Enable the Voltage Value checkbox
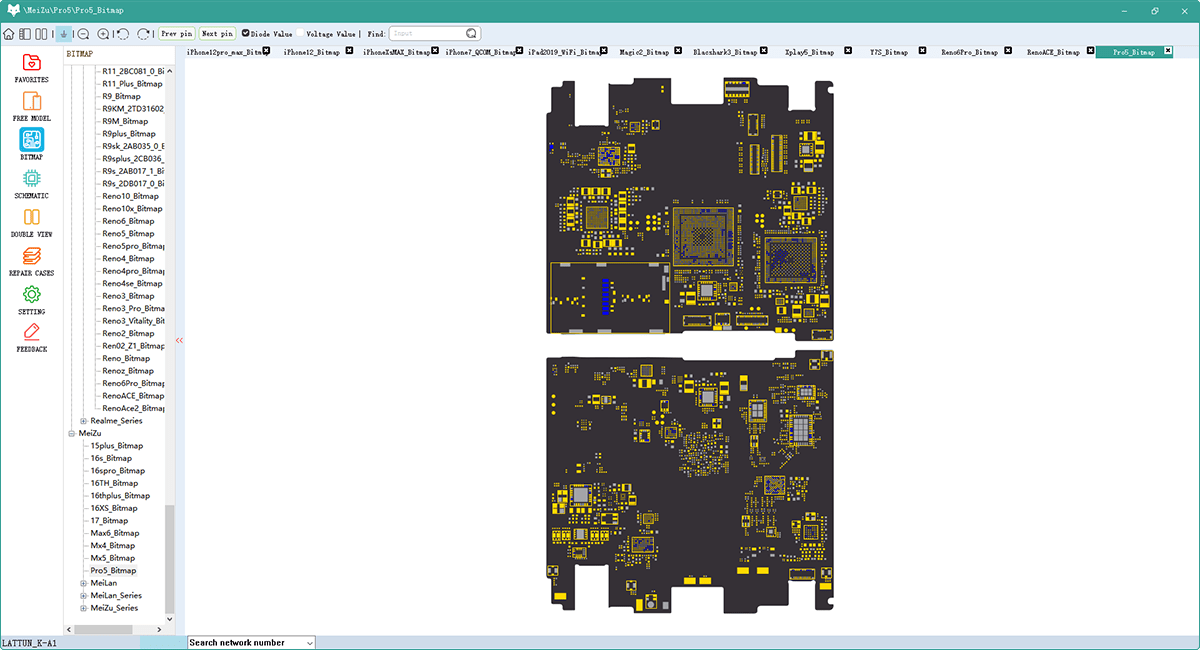This screenshot has width=1200, height=650. click(300, 33)
